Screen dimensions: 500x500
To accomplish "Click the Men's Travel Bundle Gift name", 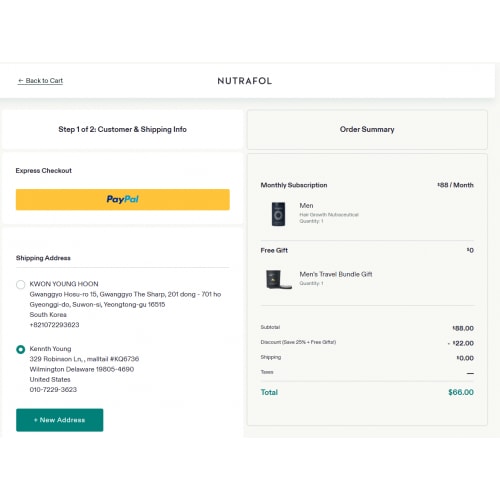I will (x=336, y=274).
